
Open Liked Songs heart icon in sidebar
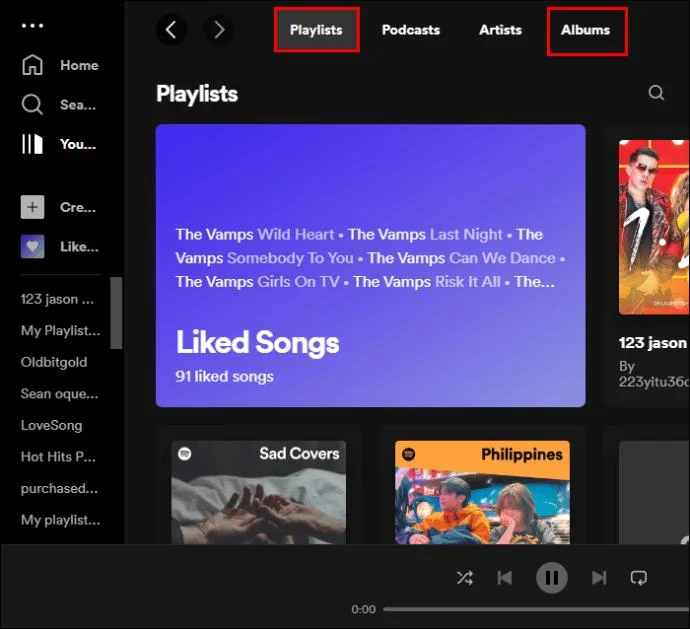(x=33, y=246)
